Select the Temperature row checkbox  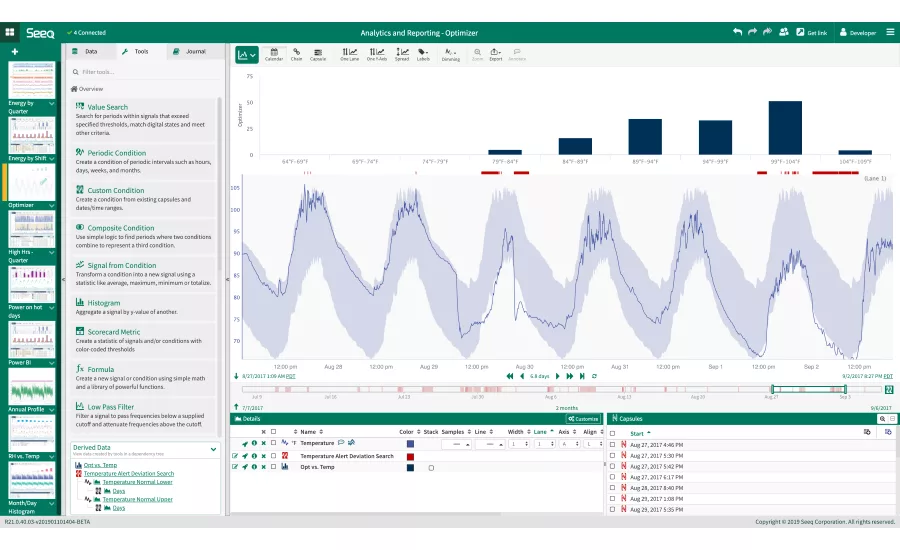[273, 443]
